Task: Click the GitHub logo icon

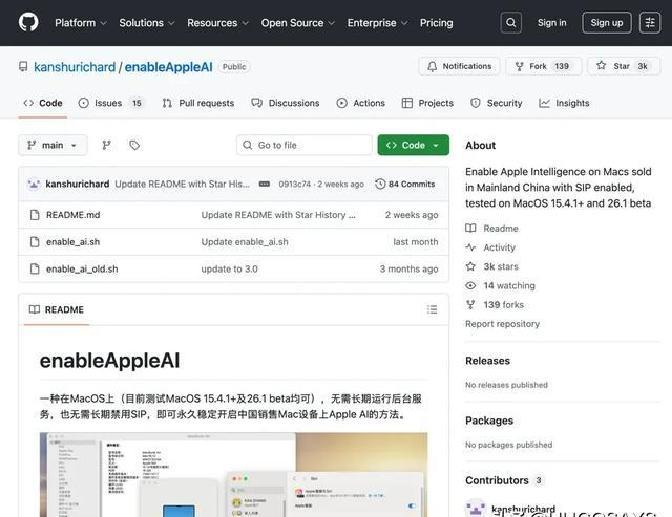Action: pyautogui.click(x=28, y=22)
